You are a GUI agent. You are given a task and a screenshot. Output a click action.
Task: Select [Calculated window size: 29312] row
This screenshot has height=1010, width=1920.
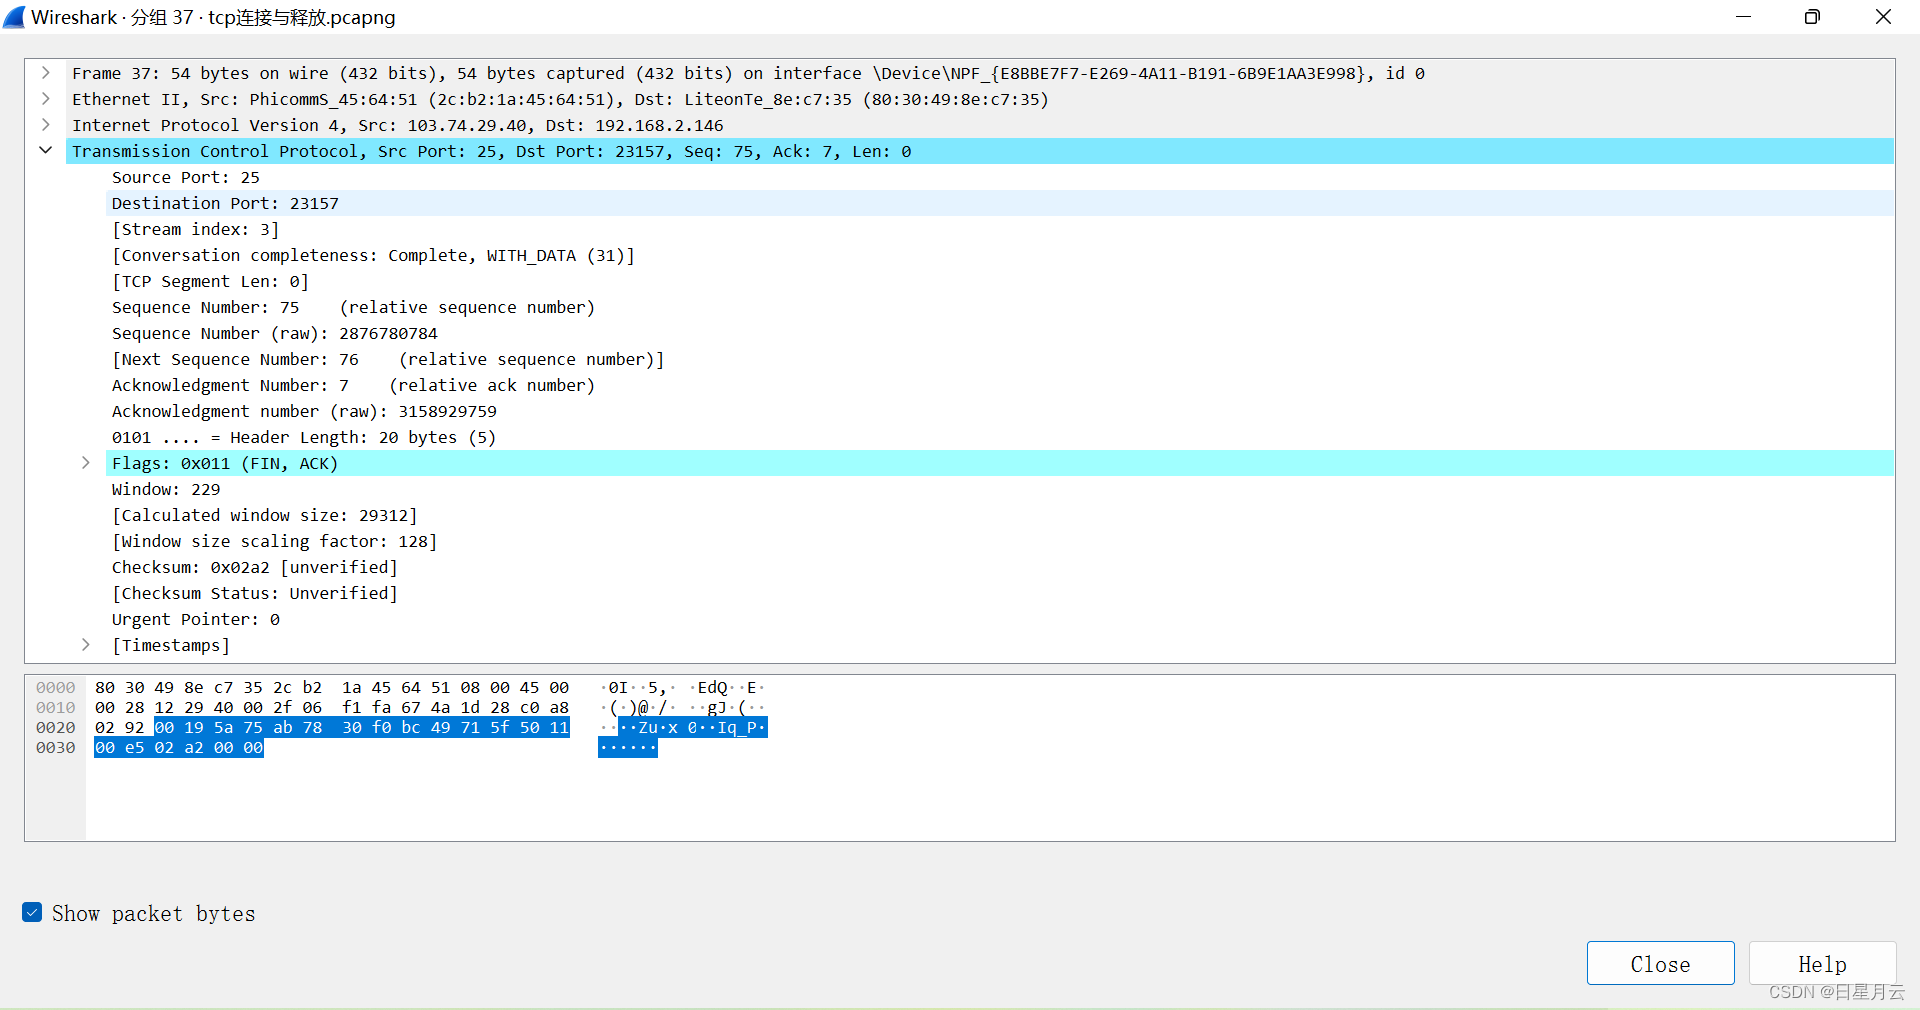1000,515
